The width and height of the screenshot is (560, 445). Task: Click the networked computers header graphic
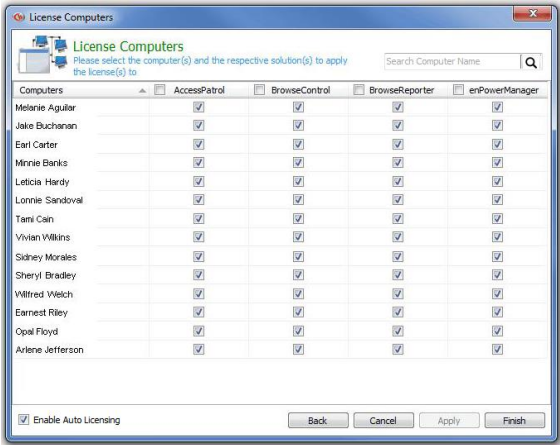tap(42, 54)
